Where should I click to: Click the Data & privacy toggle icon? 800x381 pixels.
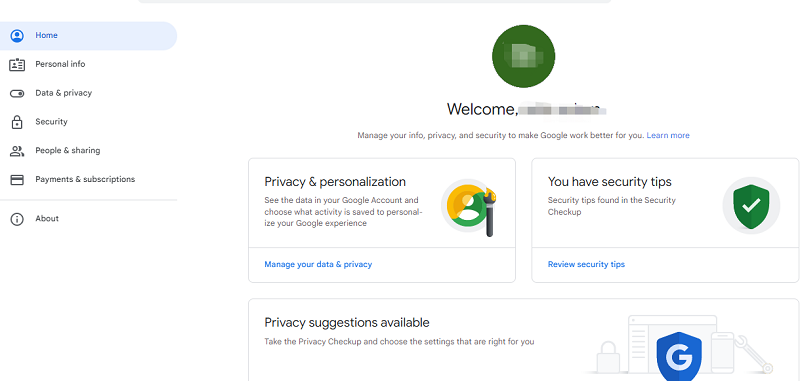click(17, 93)
